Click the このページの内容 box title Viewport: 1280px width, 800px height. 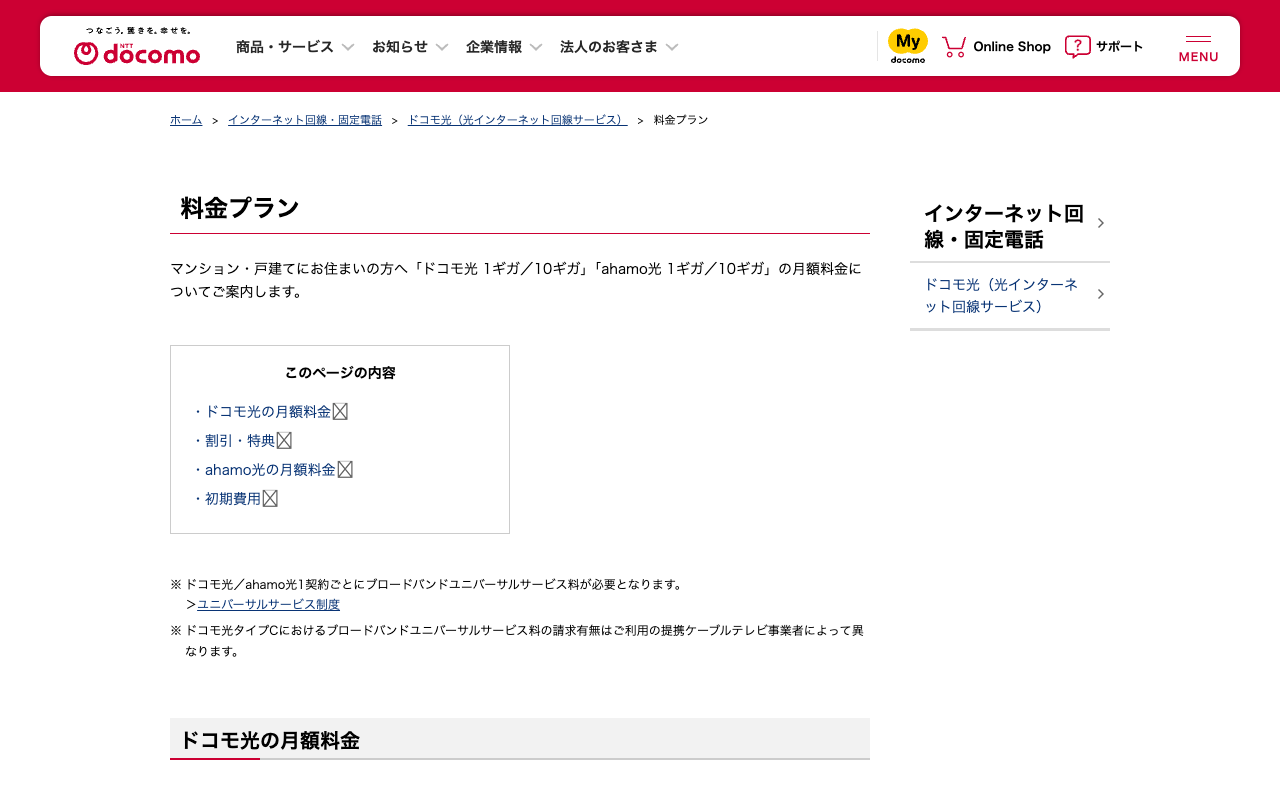(x=340, y=373)
